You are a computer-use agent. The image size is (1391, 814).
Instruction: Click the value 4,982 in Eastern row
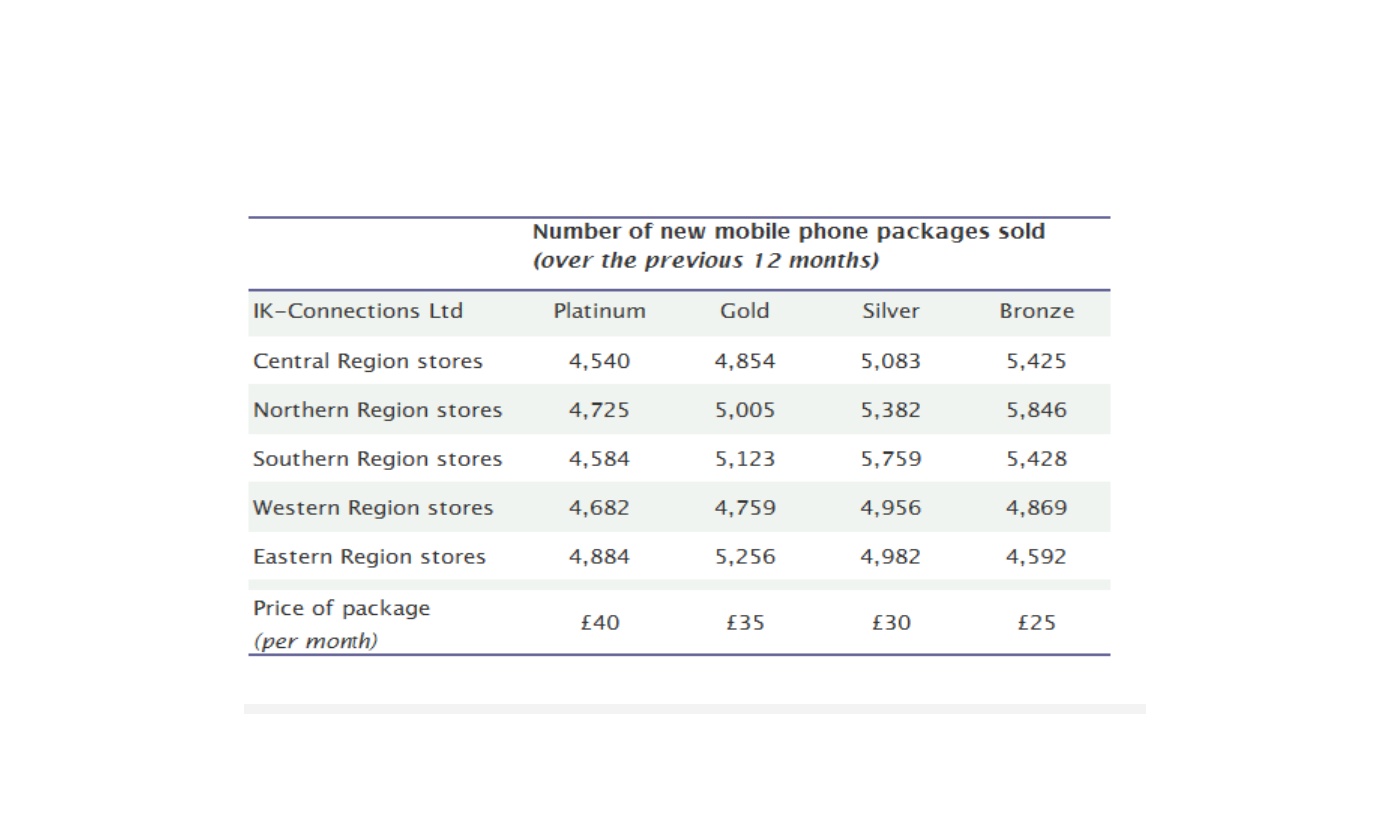[x=891, y=557]
